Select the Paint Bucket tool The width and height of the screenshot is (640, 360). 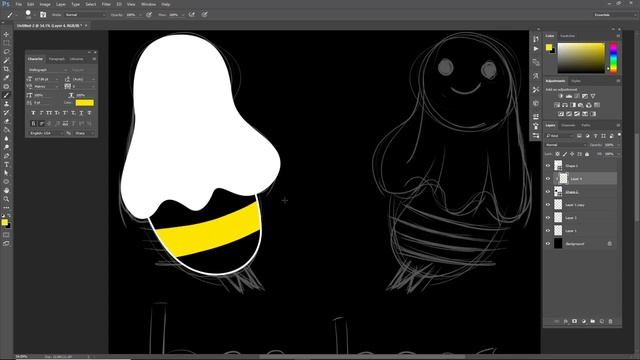(x=6, y=130)
